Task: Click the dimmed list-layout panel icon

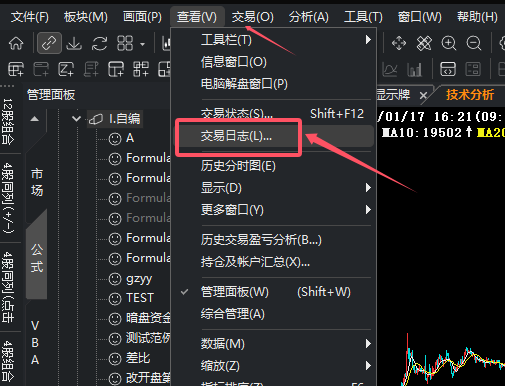Action: click(473, 69)
